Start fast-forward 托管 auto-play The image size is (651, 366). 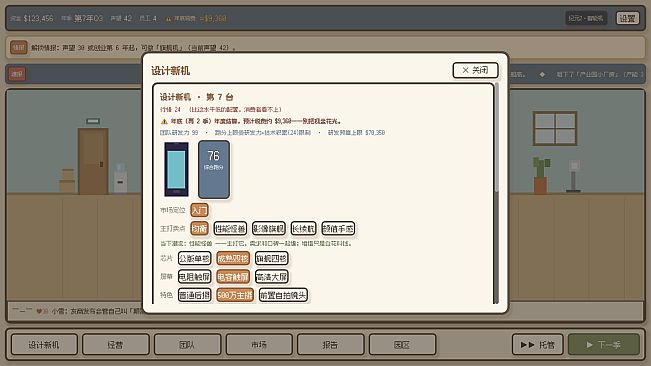point(538,344)
